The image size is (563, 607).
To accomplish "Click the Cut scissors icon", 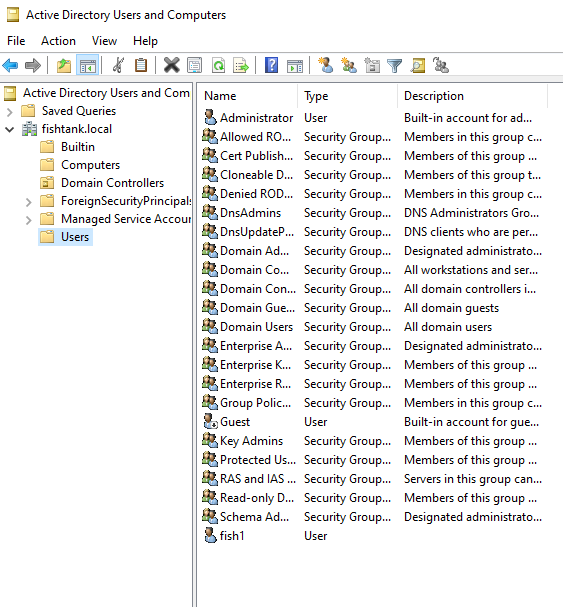I will (118, 65).
